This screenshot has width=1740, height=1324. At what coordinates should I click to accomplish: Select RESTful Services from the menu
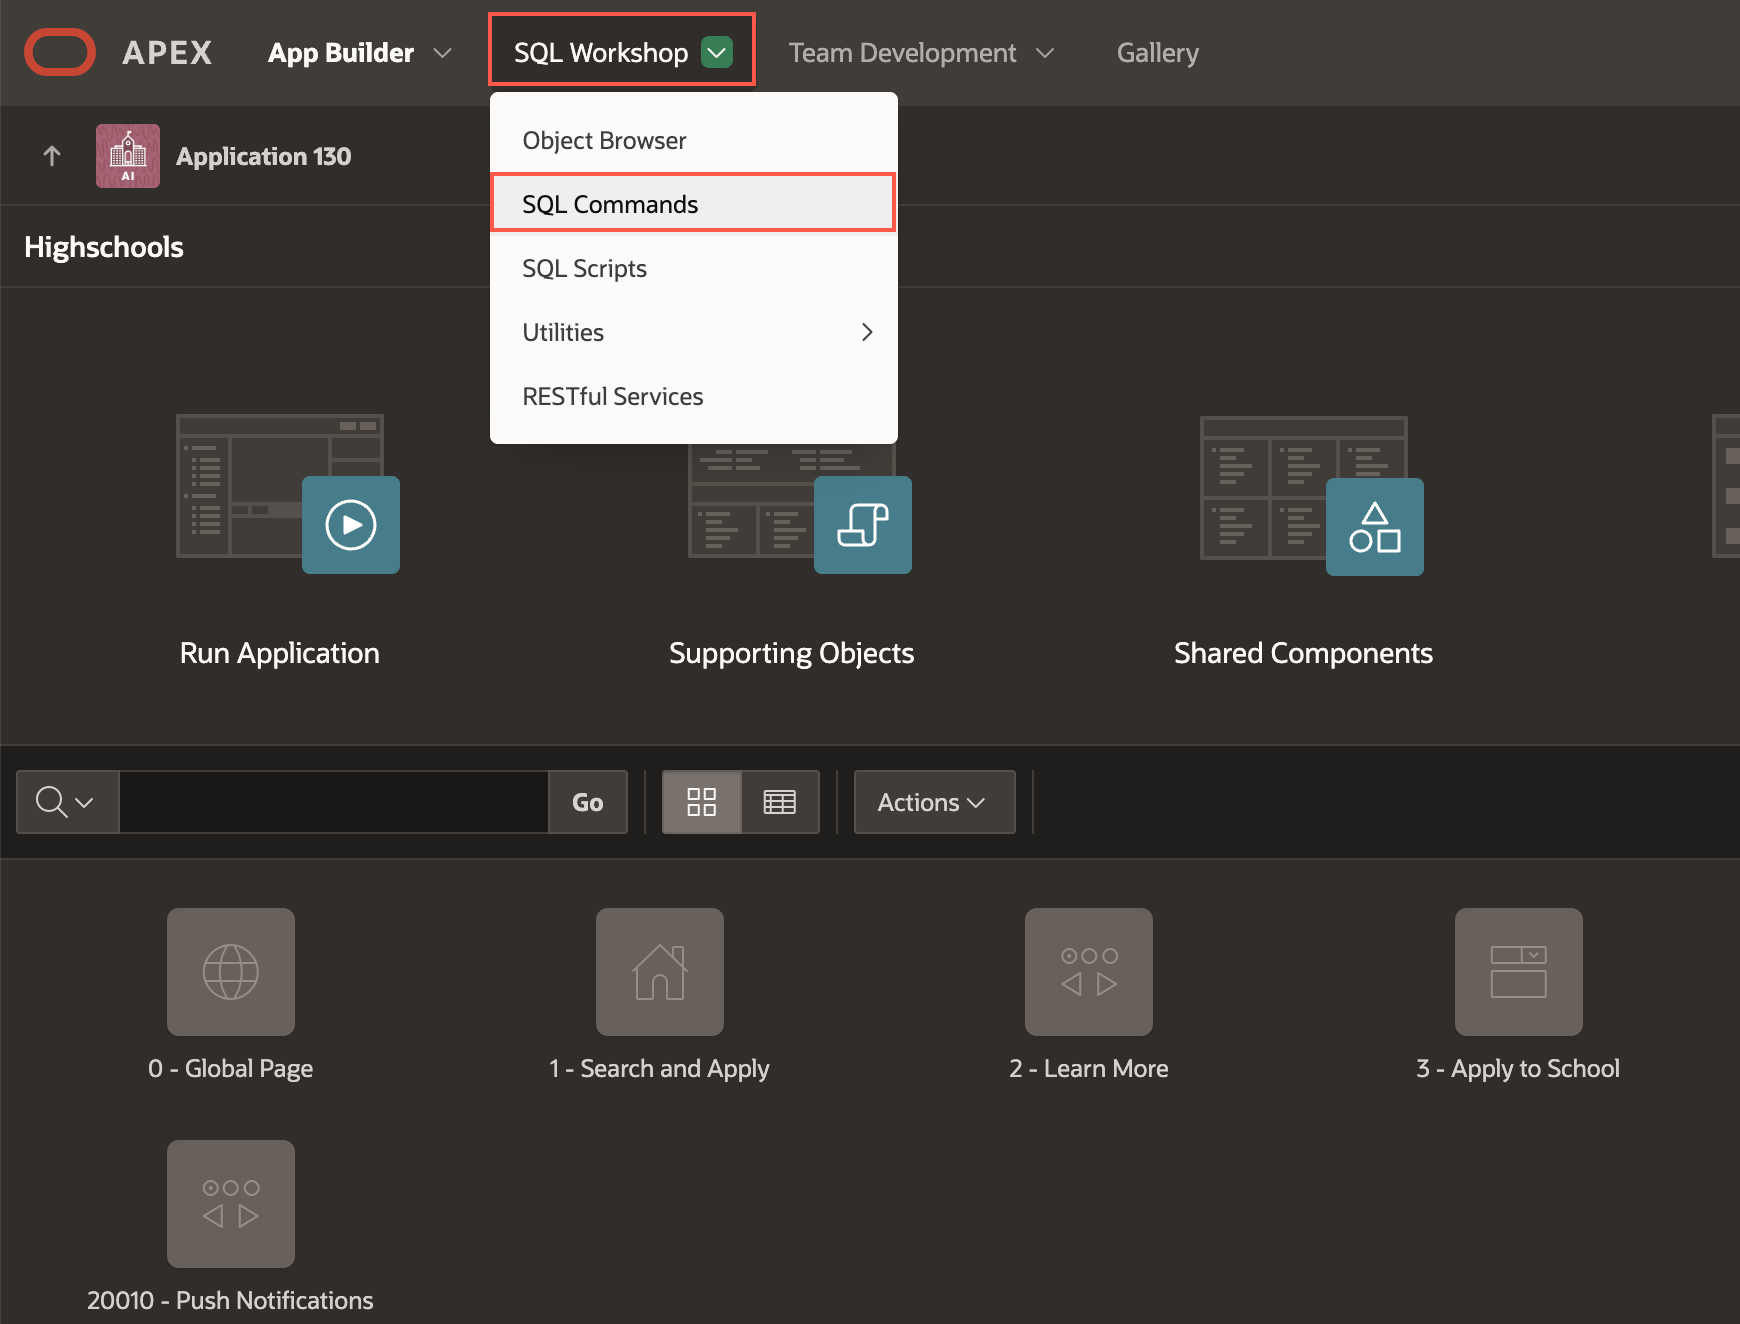click(x=694, y=396)
